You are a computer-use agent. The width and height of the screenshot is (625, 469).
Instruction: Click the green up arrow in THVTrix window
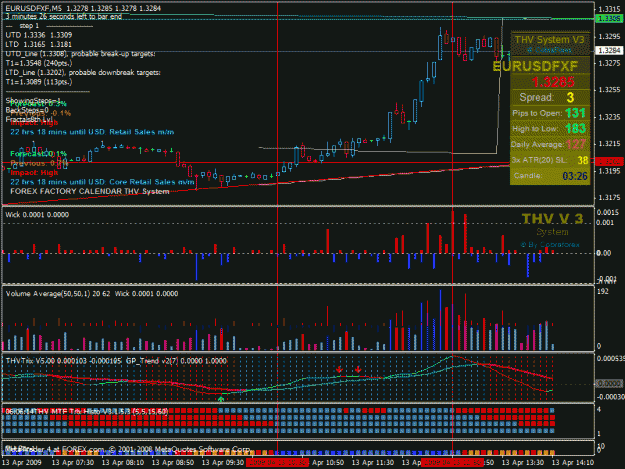click(221, 398)
